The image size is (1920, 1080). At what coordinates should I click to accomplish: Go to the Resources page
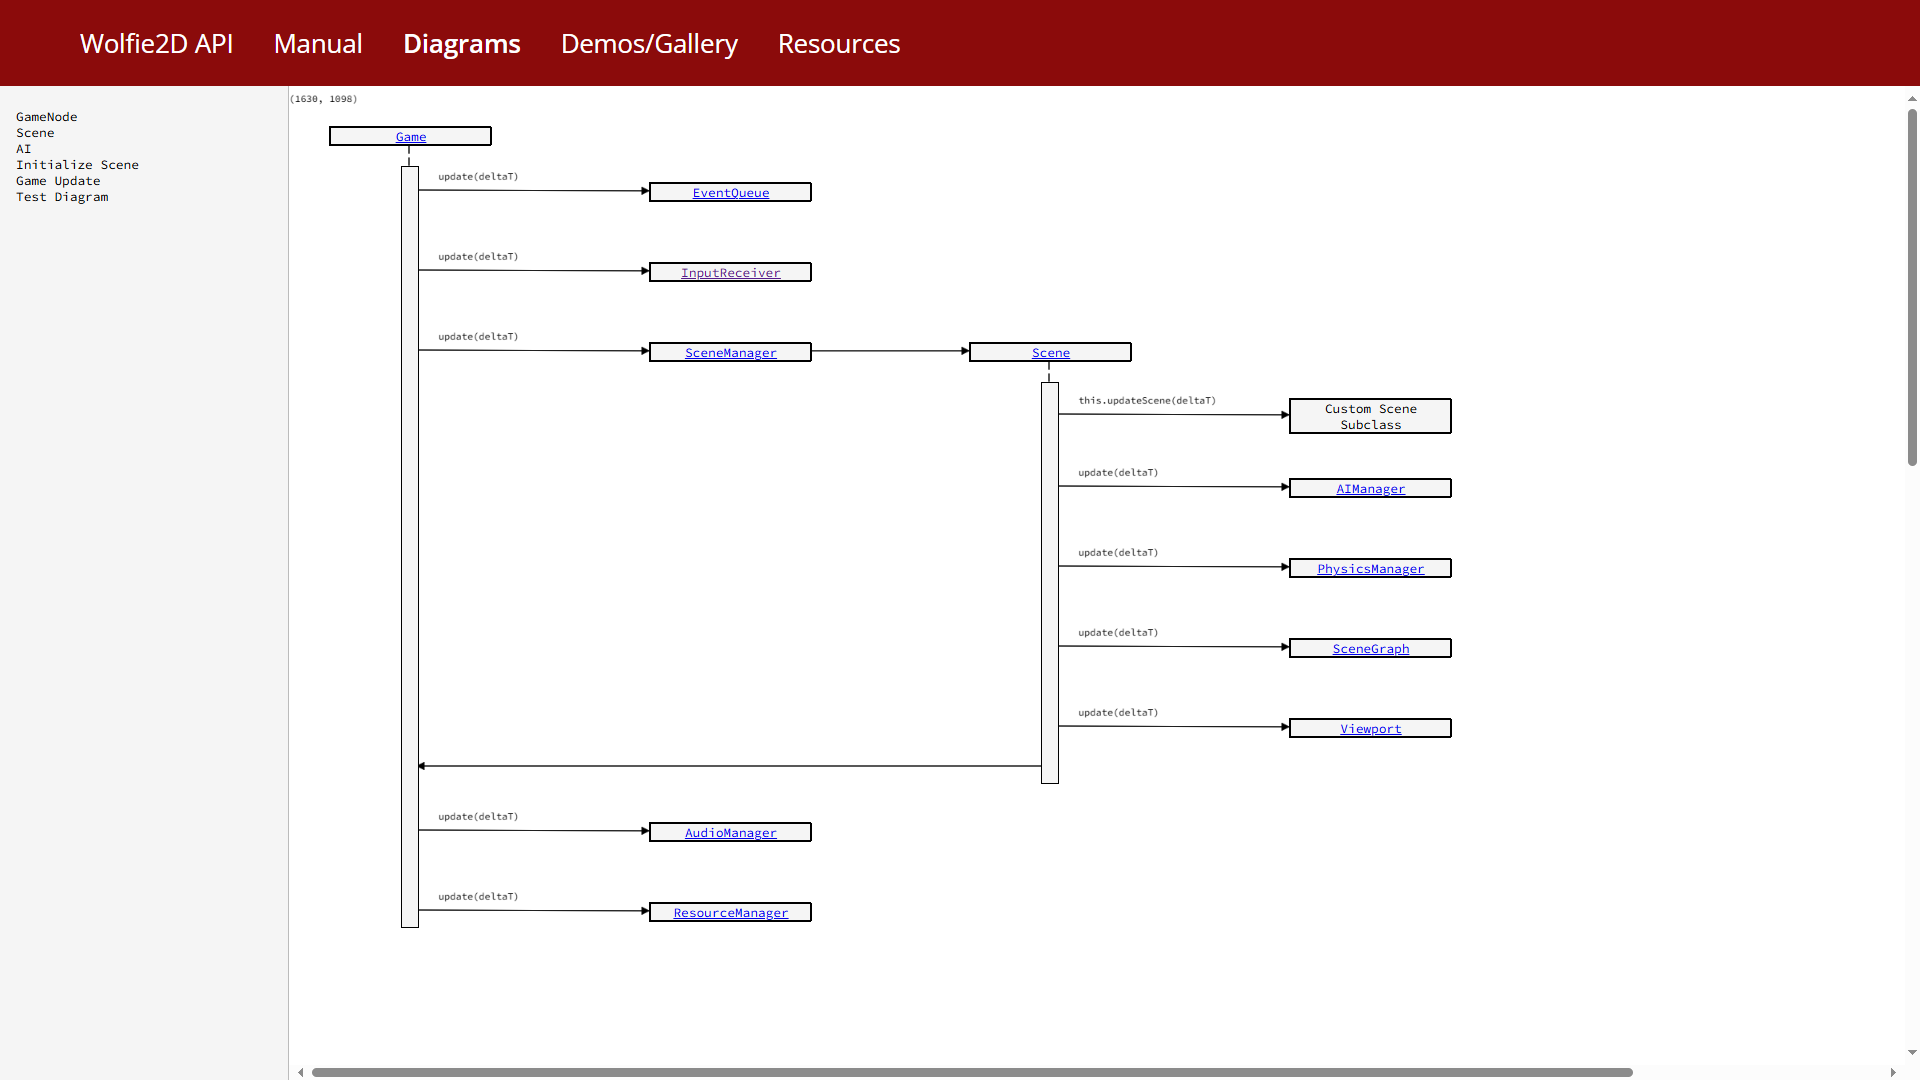pyautogui.click(x=839, y=44)
